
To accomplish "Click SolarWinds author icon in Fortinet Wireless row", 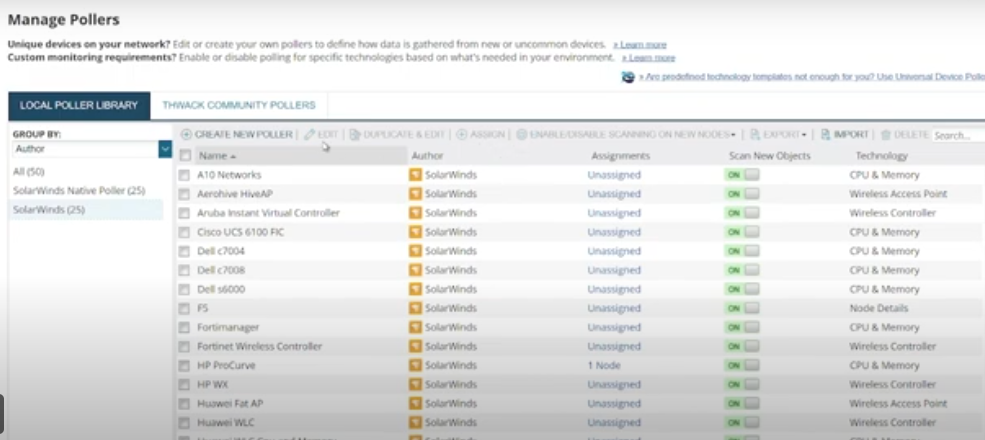I will click(x=415, y=346).
